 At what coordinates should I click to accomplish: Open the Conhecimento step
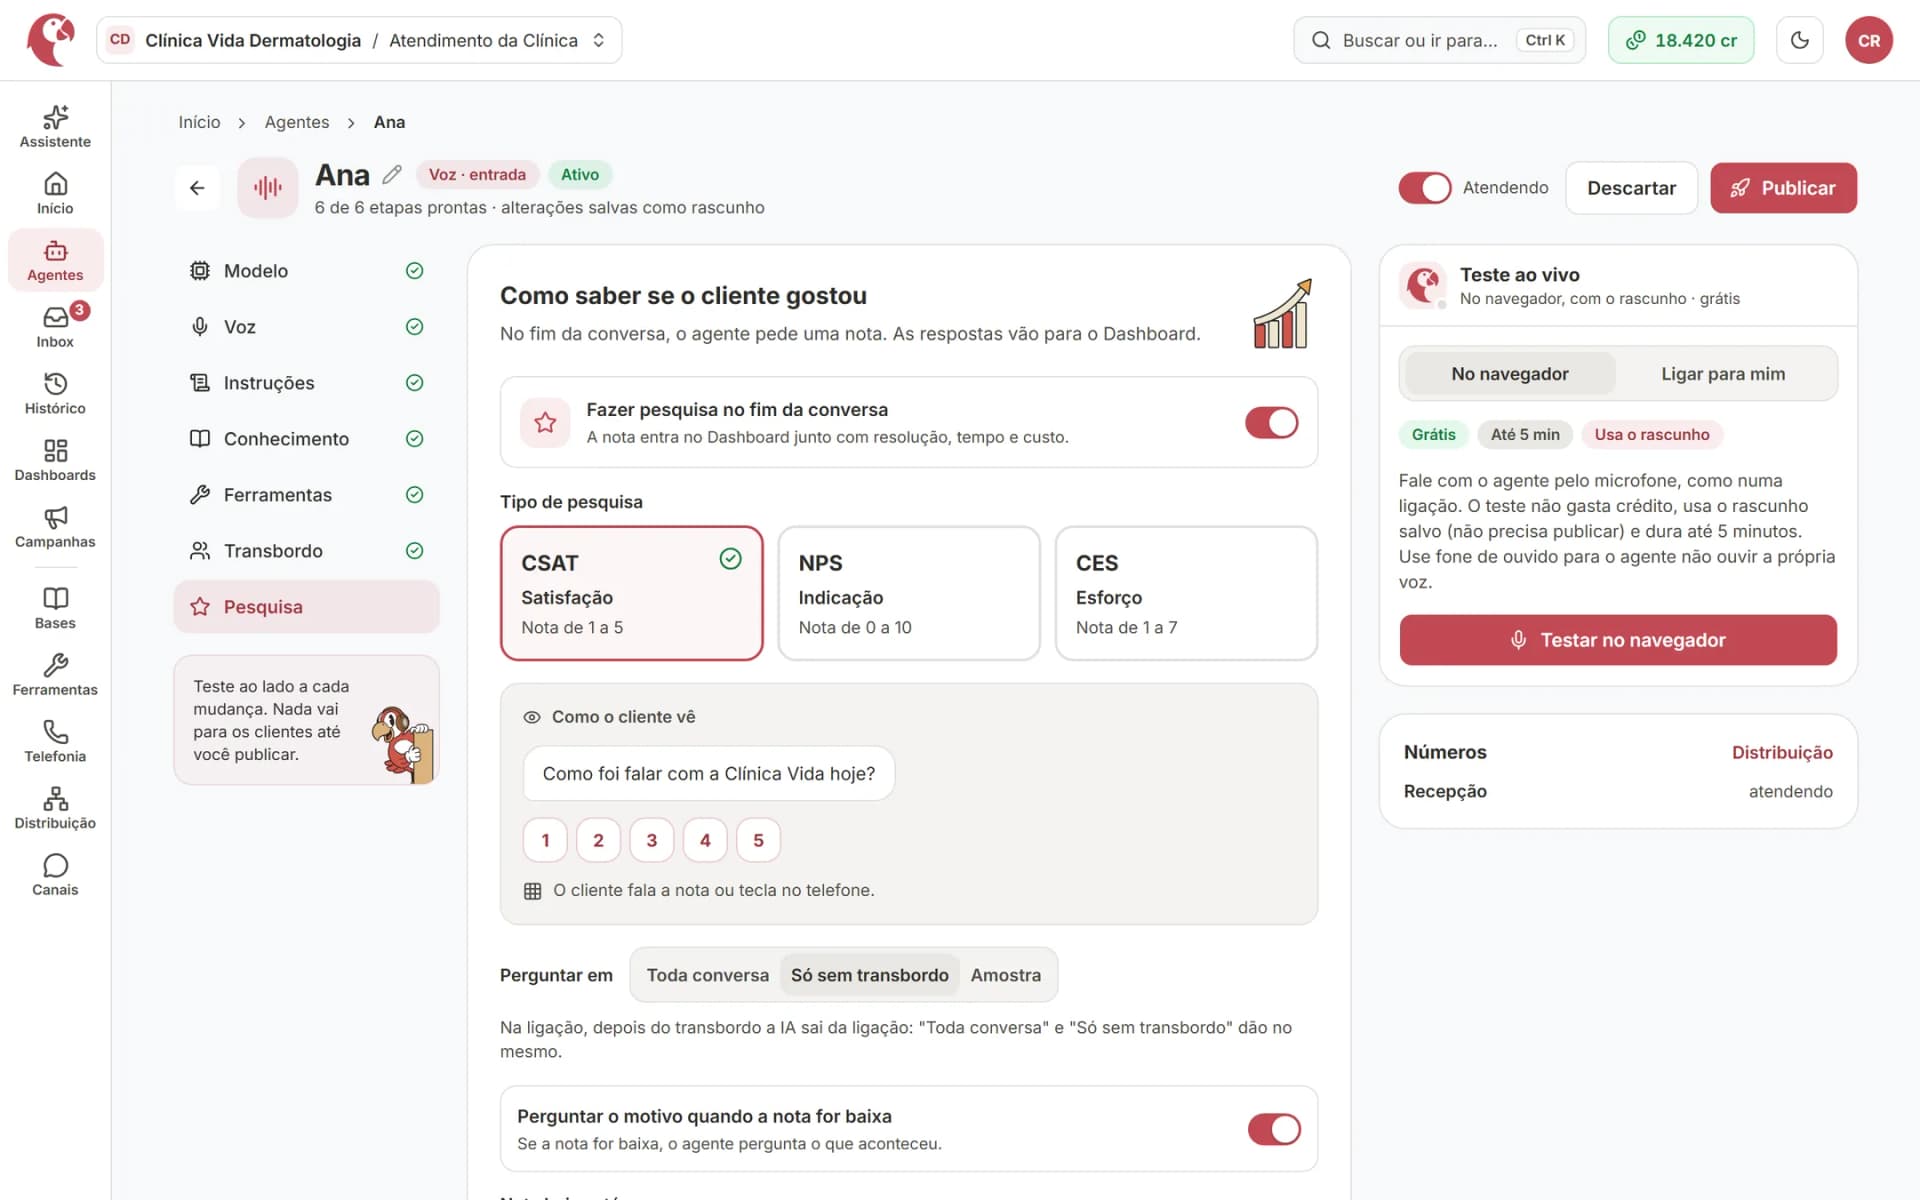pyautogui.click(x=306, y=439)
